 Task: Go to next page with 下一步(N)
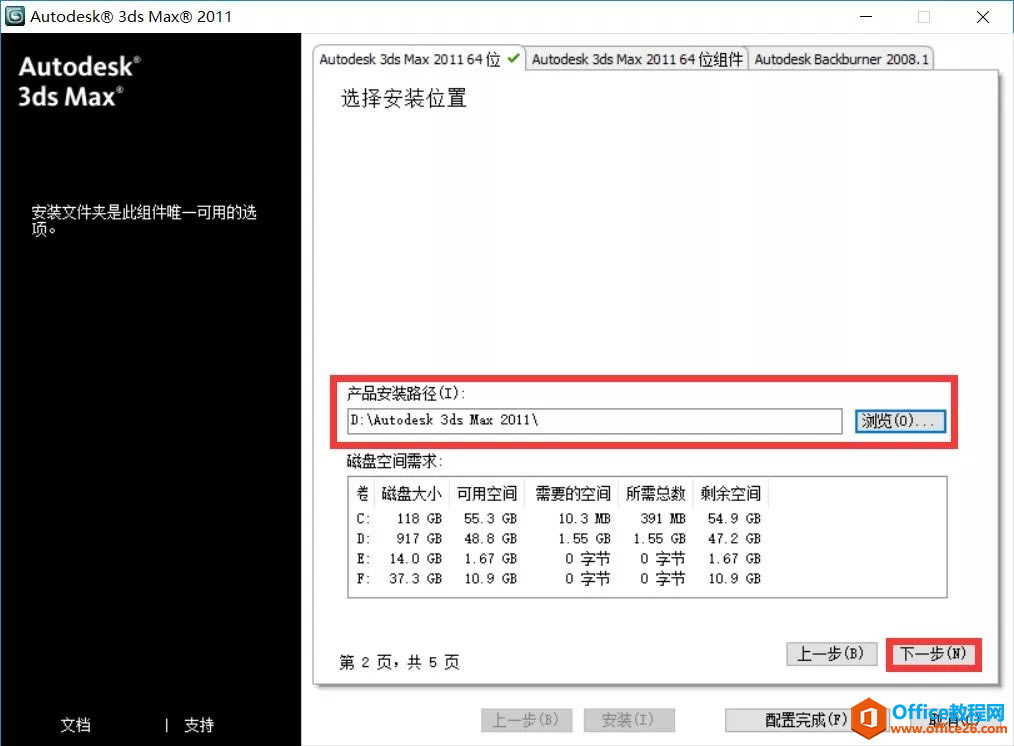pos(933,654)
